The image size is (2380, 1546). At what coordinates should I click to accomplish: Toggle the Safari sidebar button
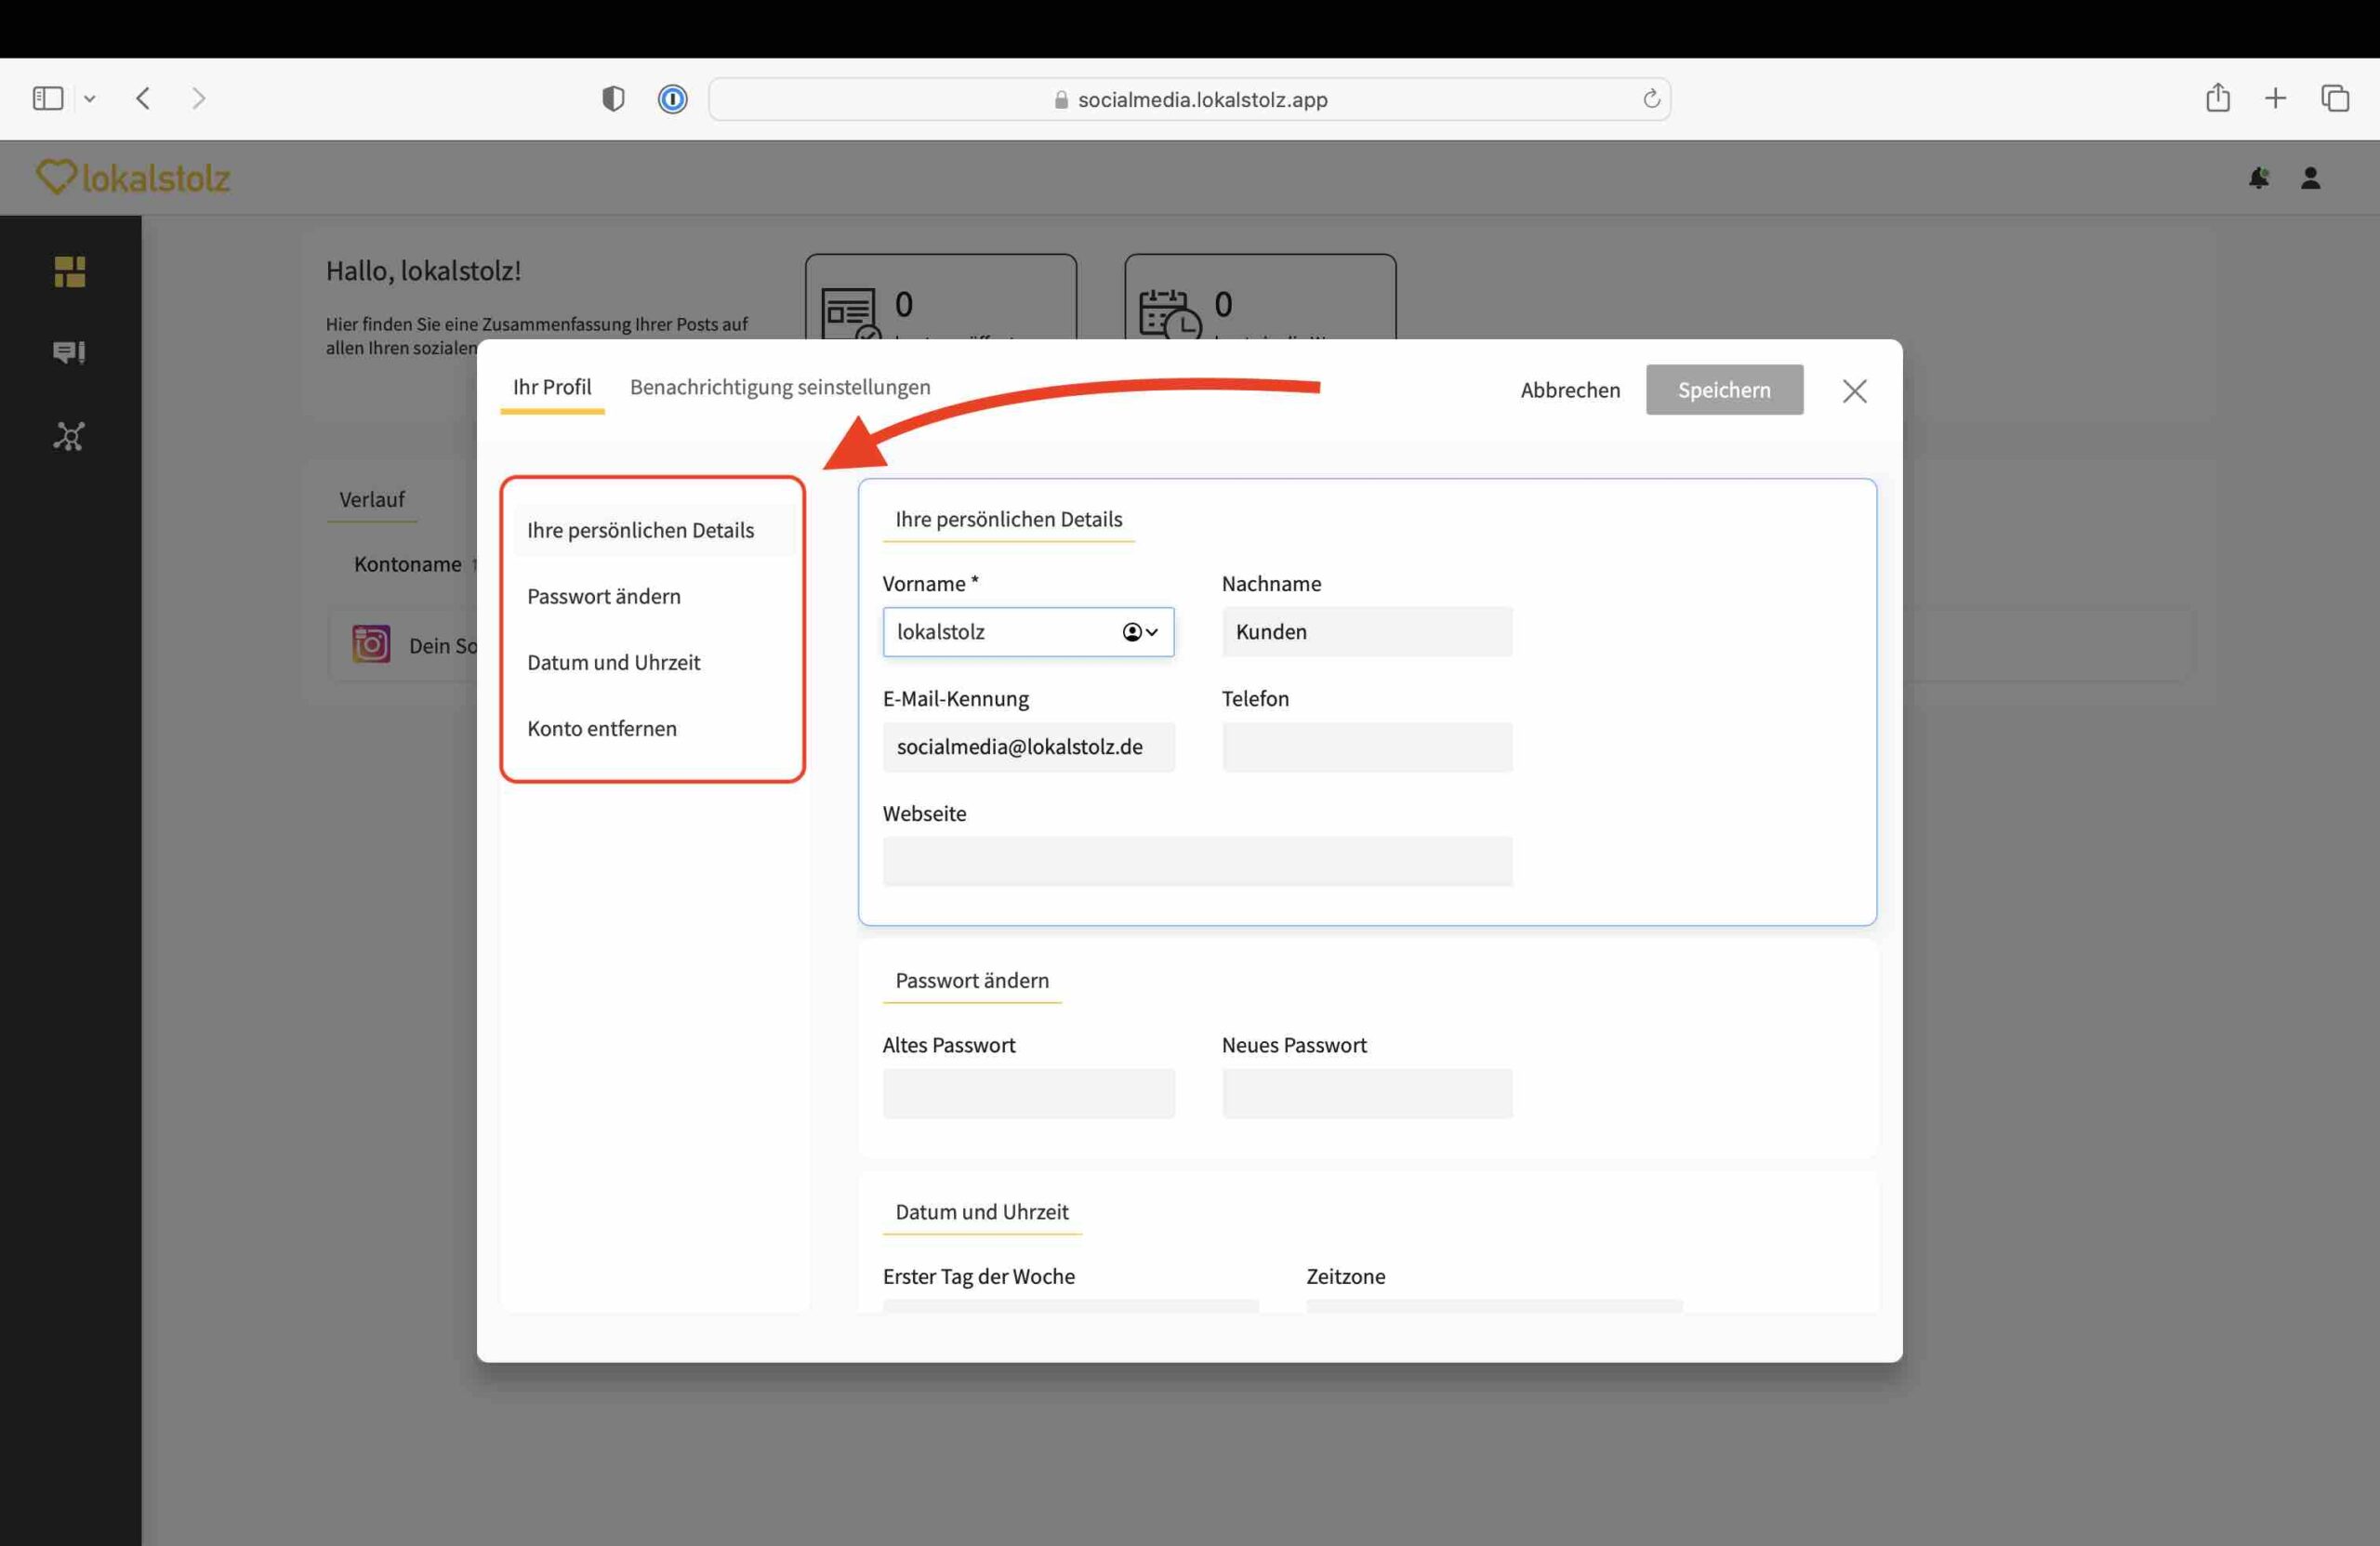(48, 98)
